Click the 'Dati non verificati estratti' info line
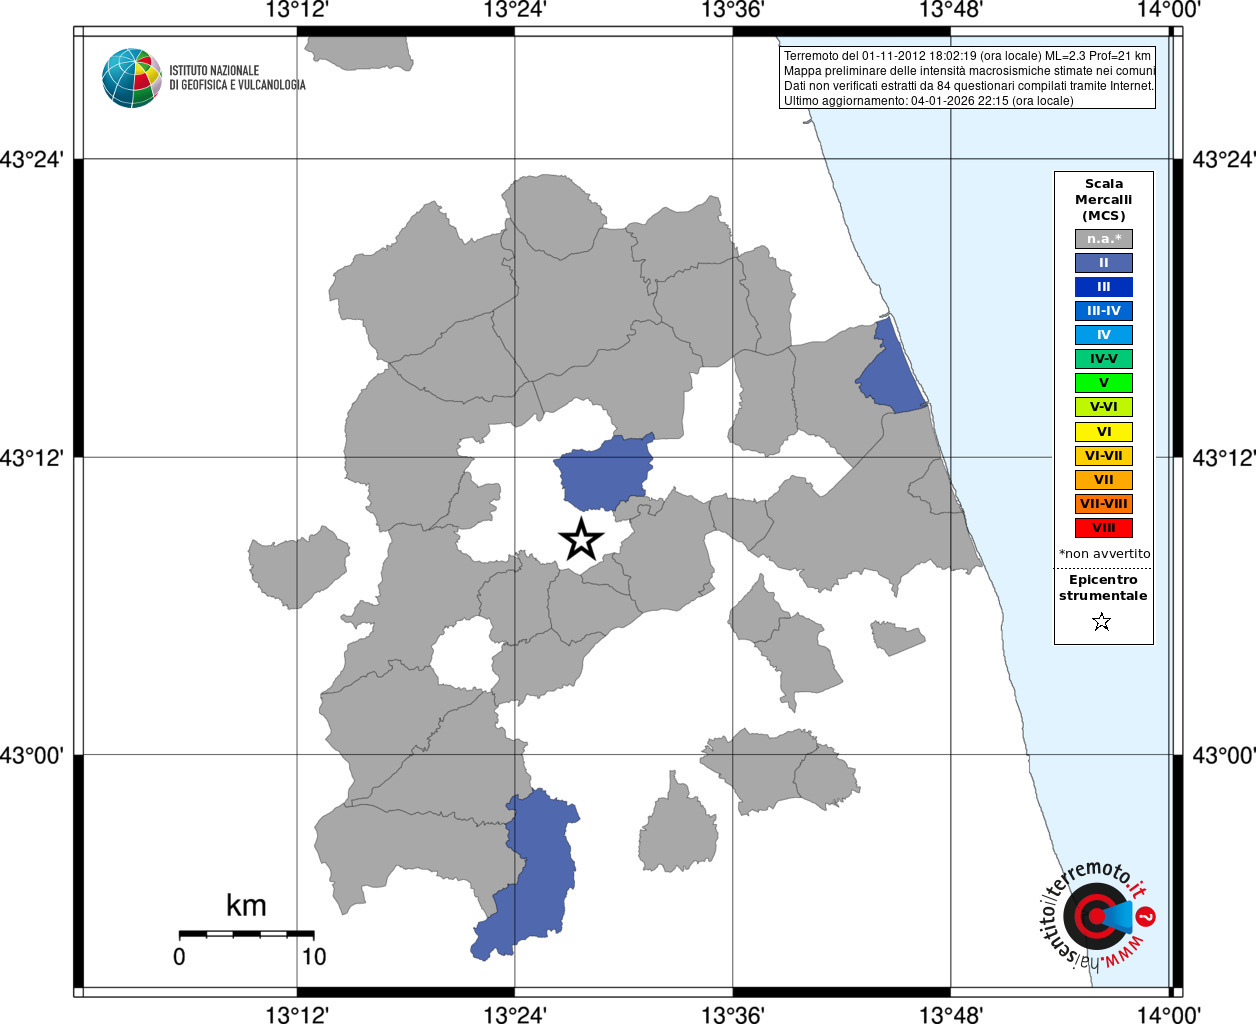 coord(969,86)
